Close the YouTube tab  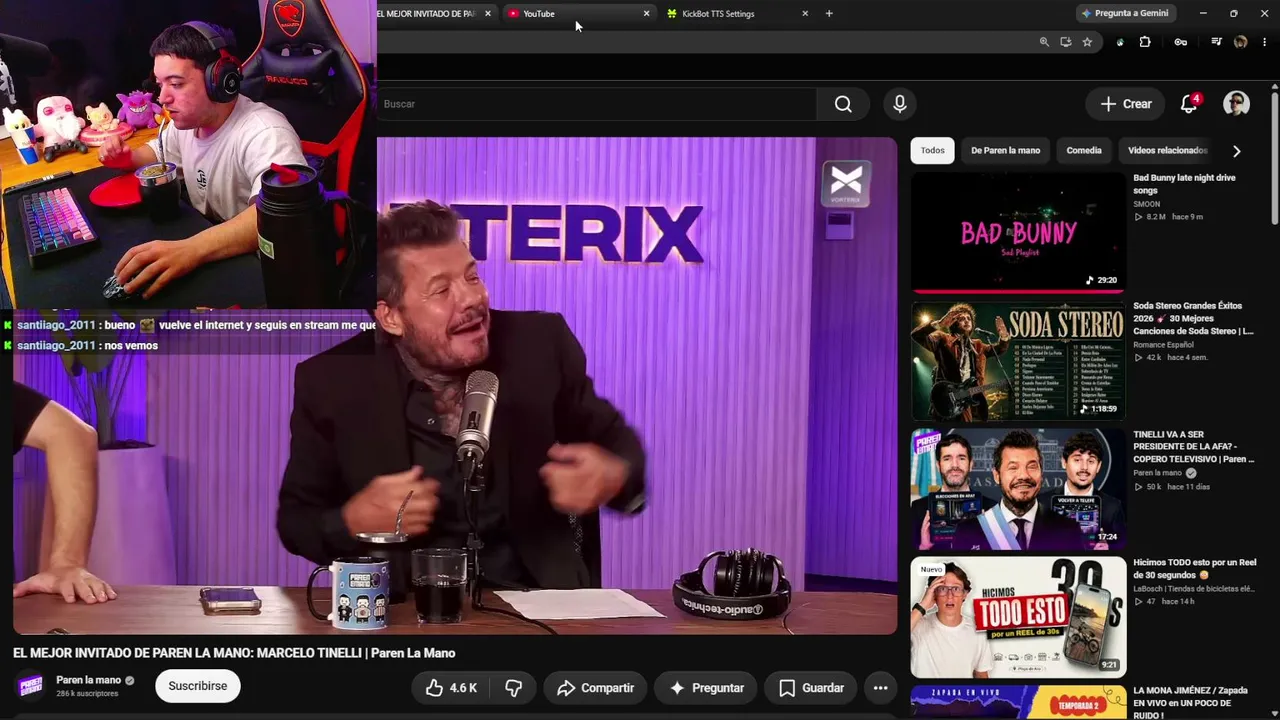pyautogui.click(x=646, y=14)
